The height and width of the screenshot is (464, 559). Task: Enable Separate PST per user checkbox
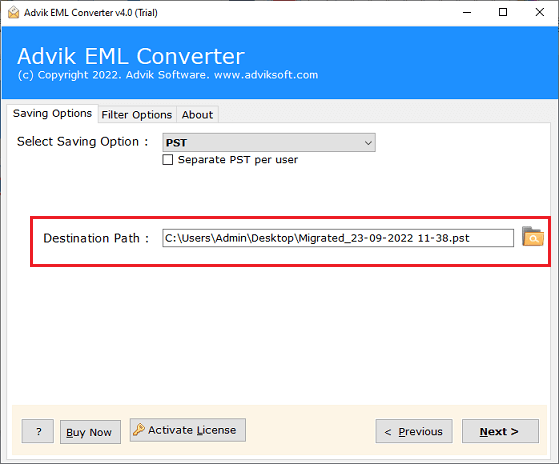(x=168, y=159)
